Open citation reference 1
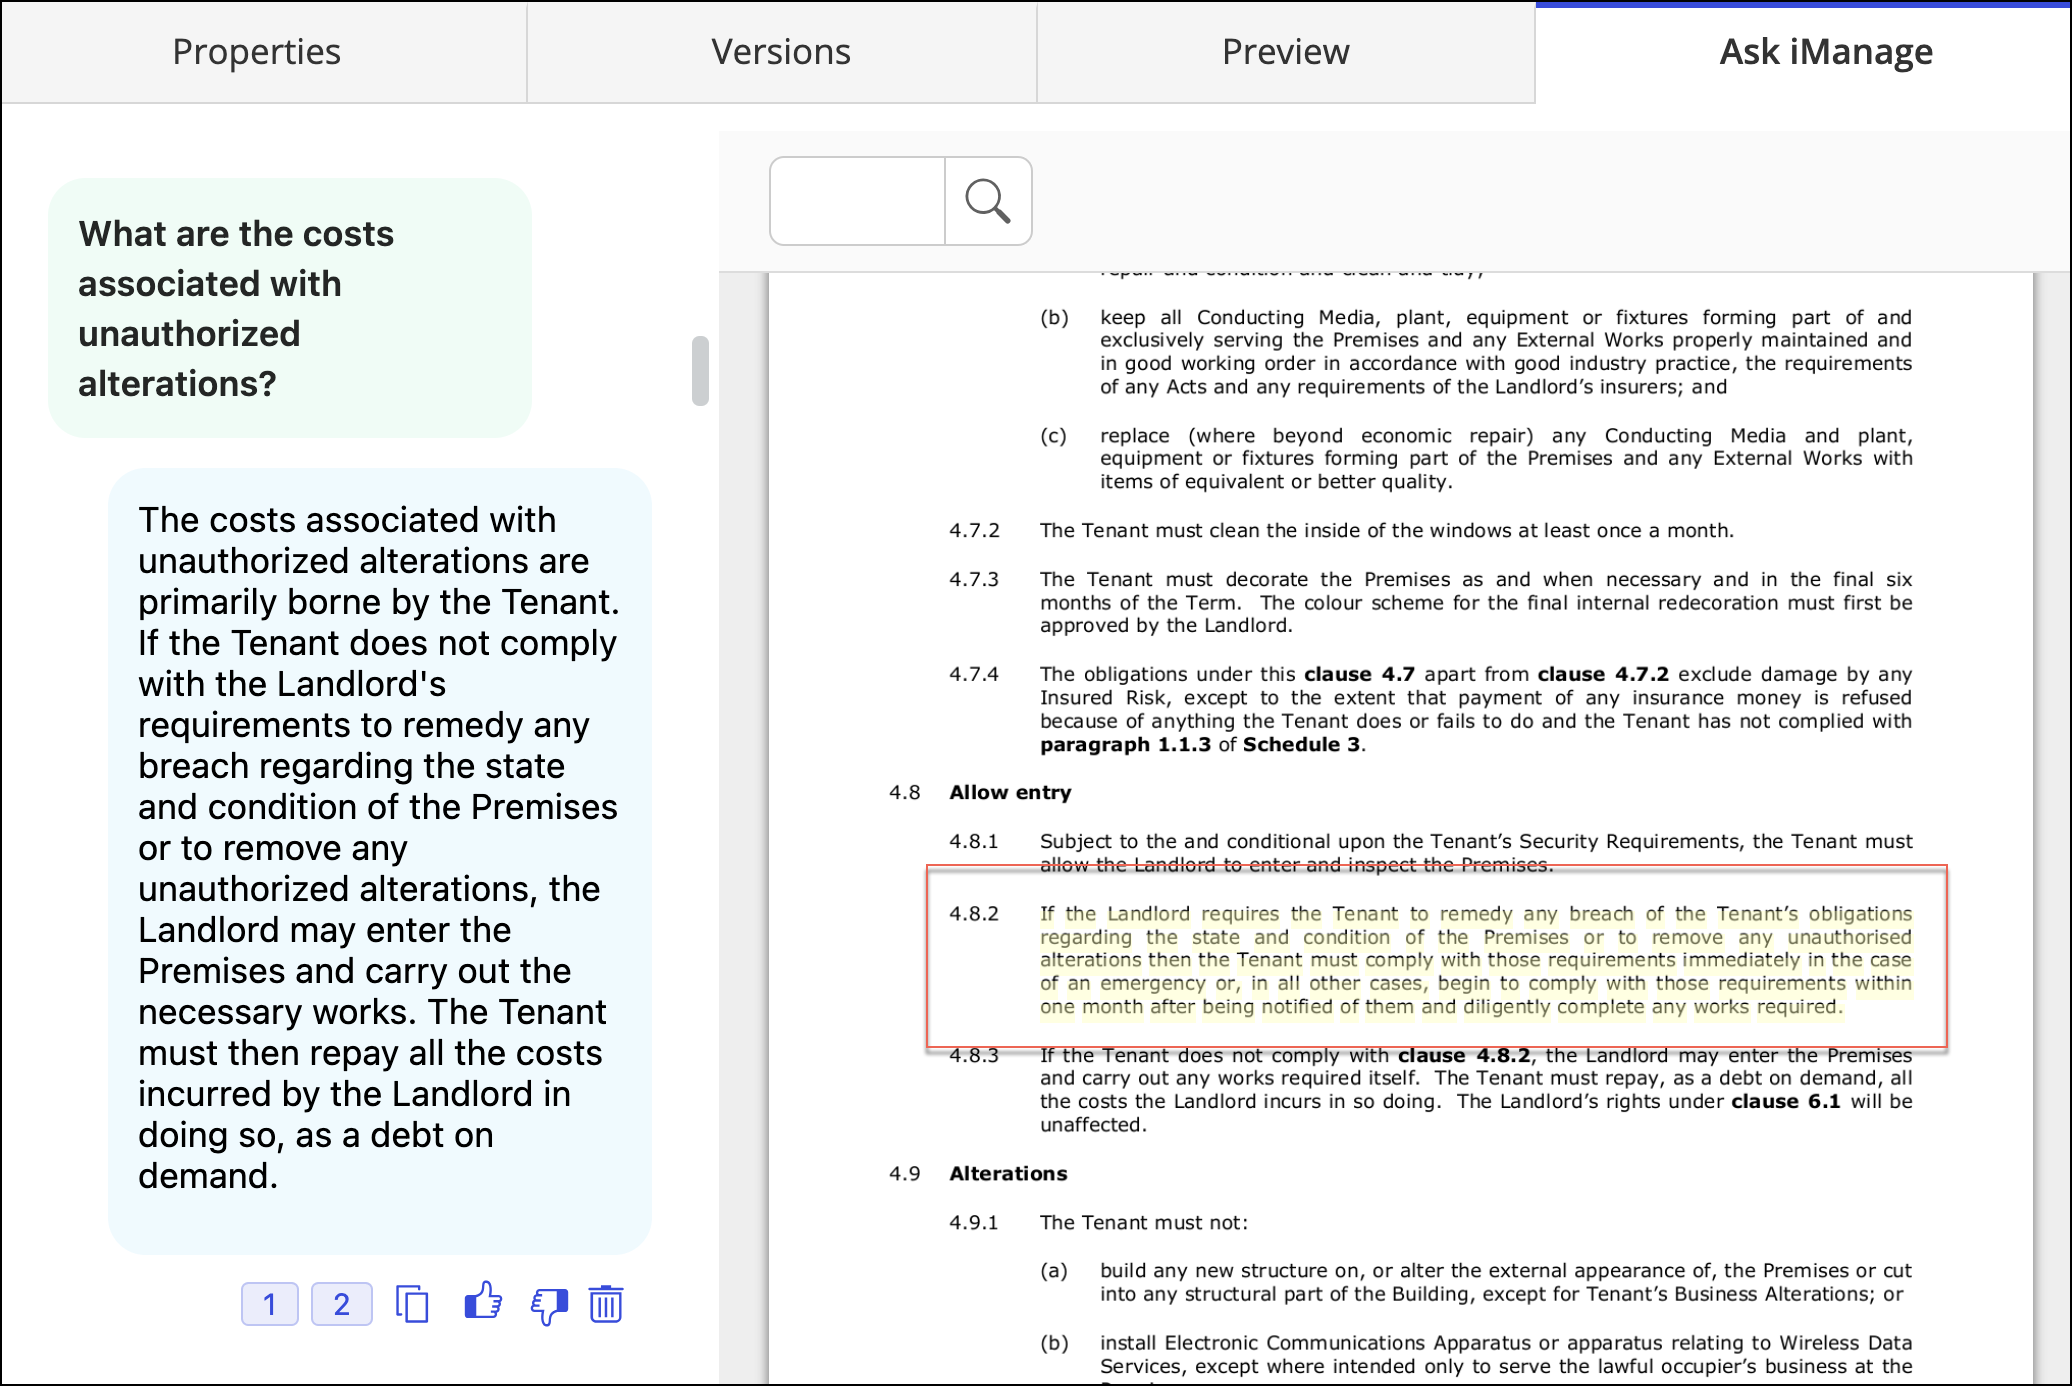Viewport: 2072px width, 1386px height. pyautogui.click(x=270, y=1304)
